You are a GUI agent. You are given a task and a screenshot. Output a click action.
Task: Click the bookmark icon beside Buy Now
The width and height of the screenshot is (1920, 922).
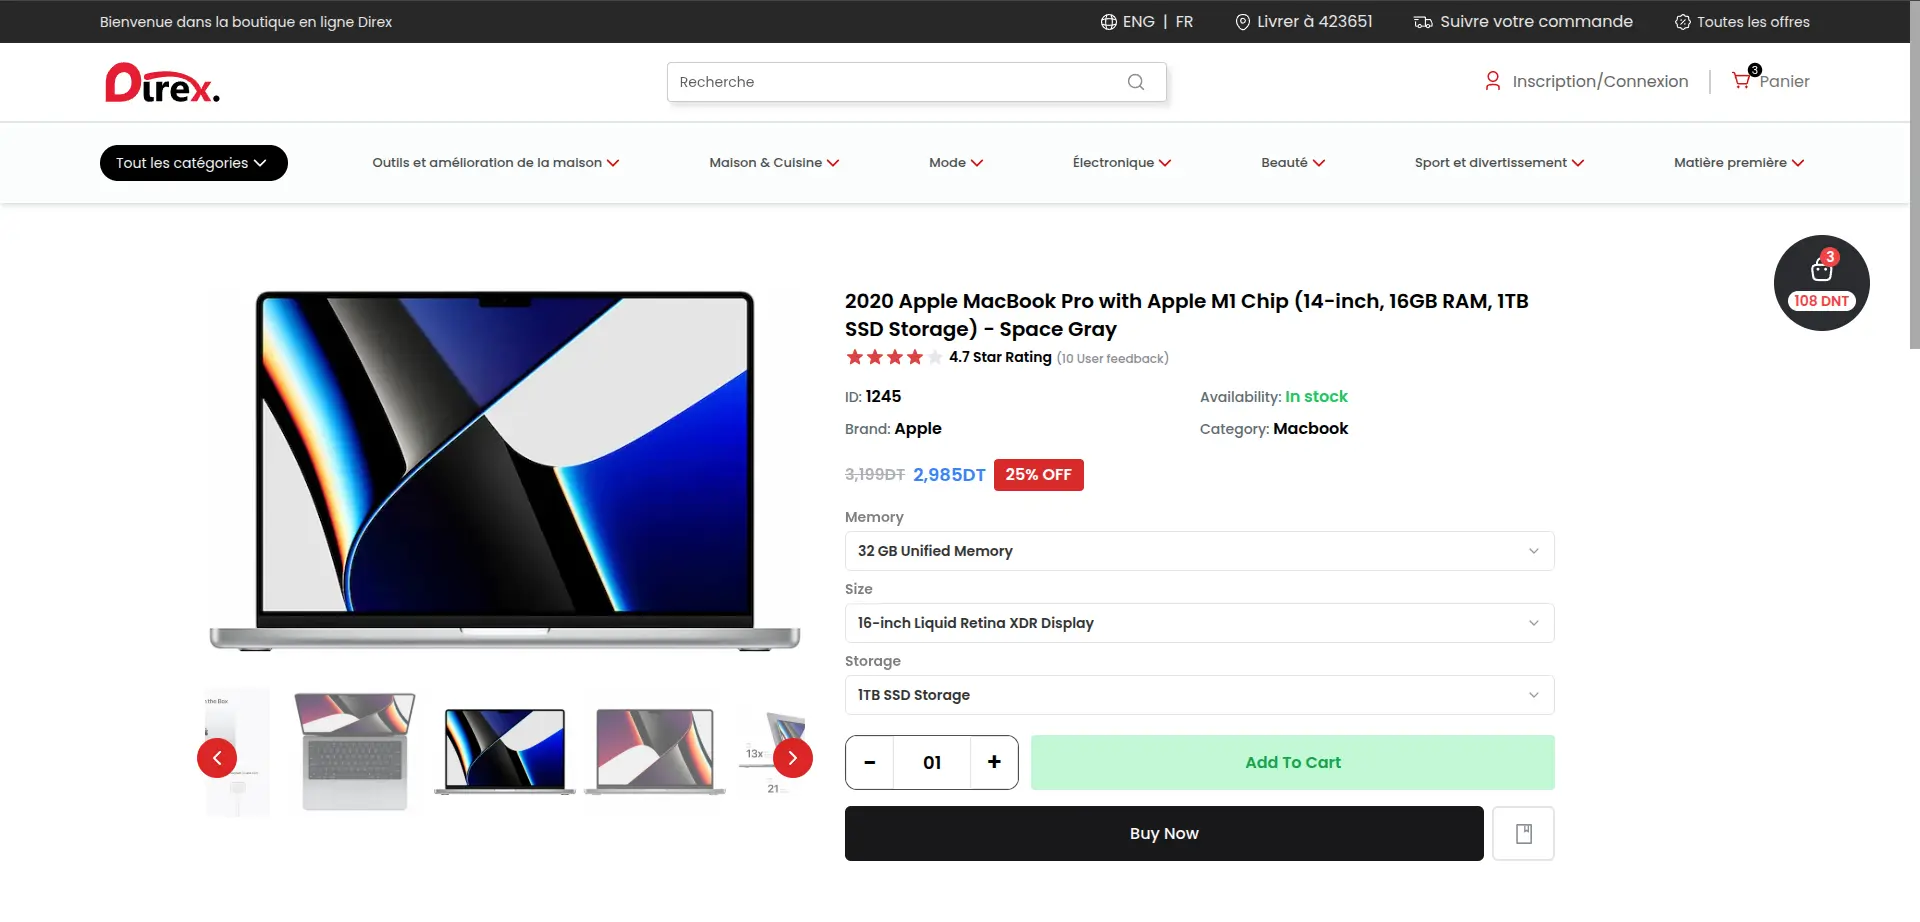(1523, 834)
